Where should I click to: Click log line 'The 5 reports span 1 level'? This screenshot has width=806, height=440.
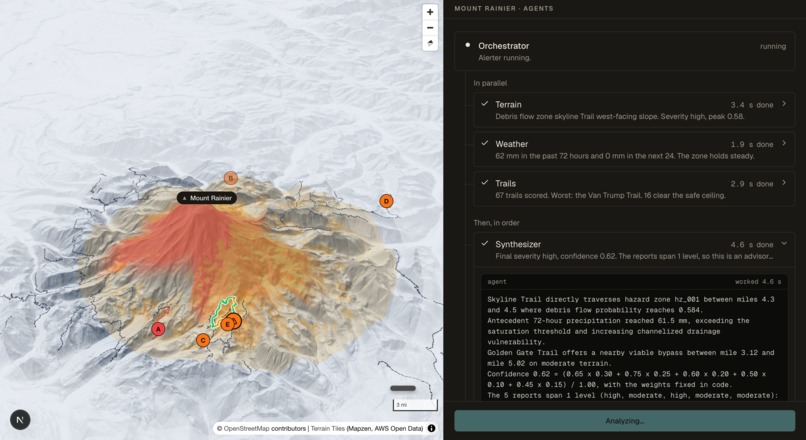click(x=543, y=395)
